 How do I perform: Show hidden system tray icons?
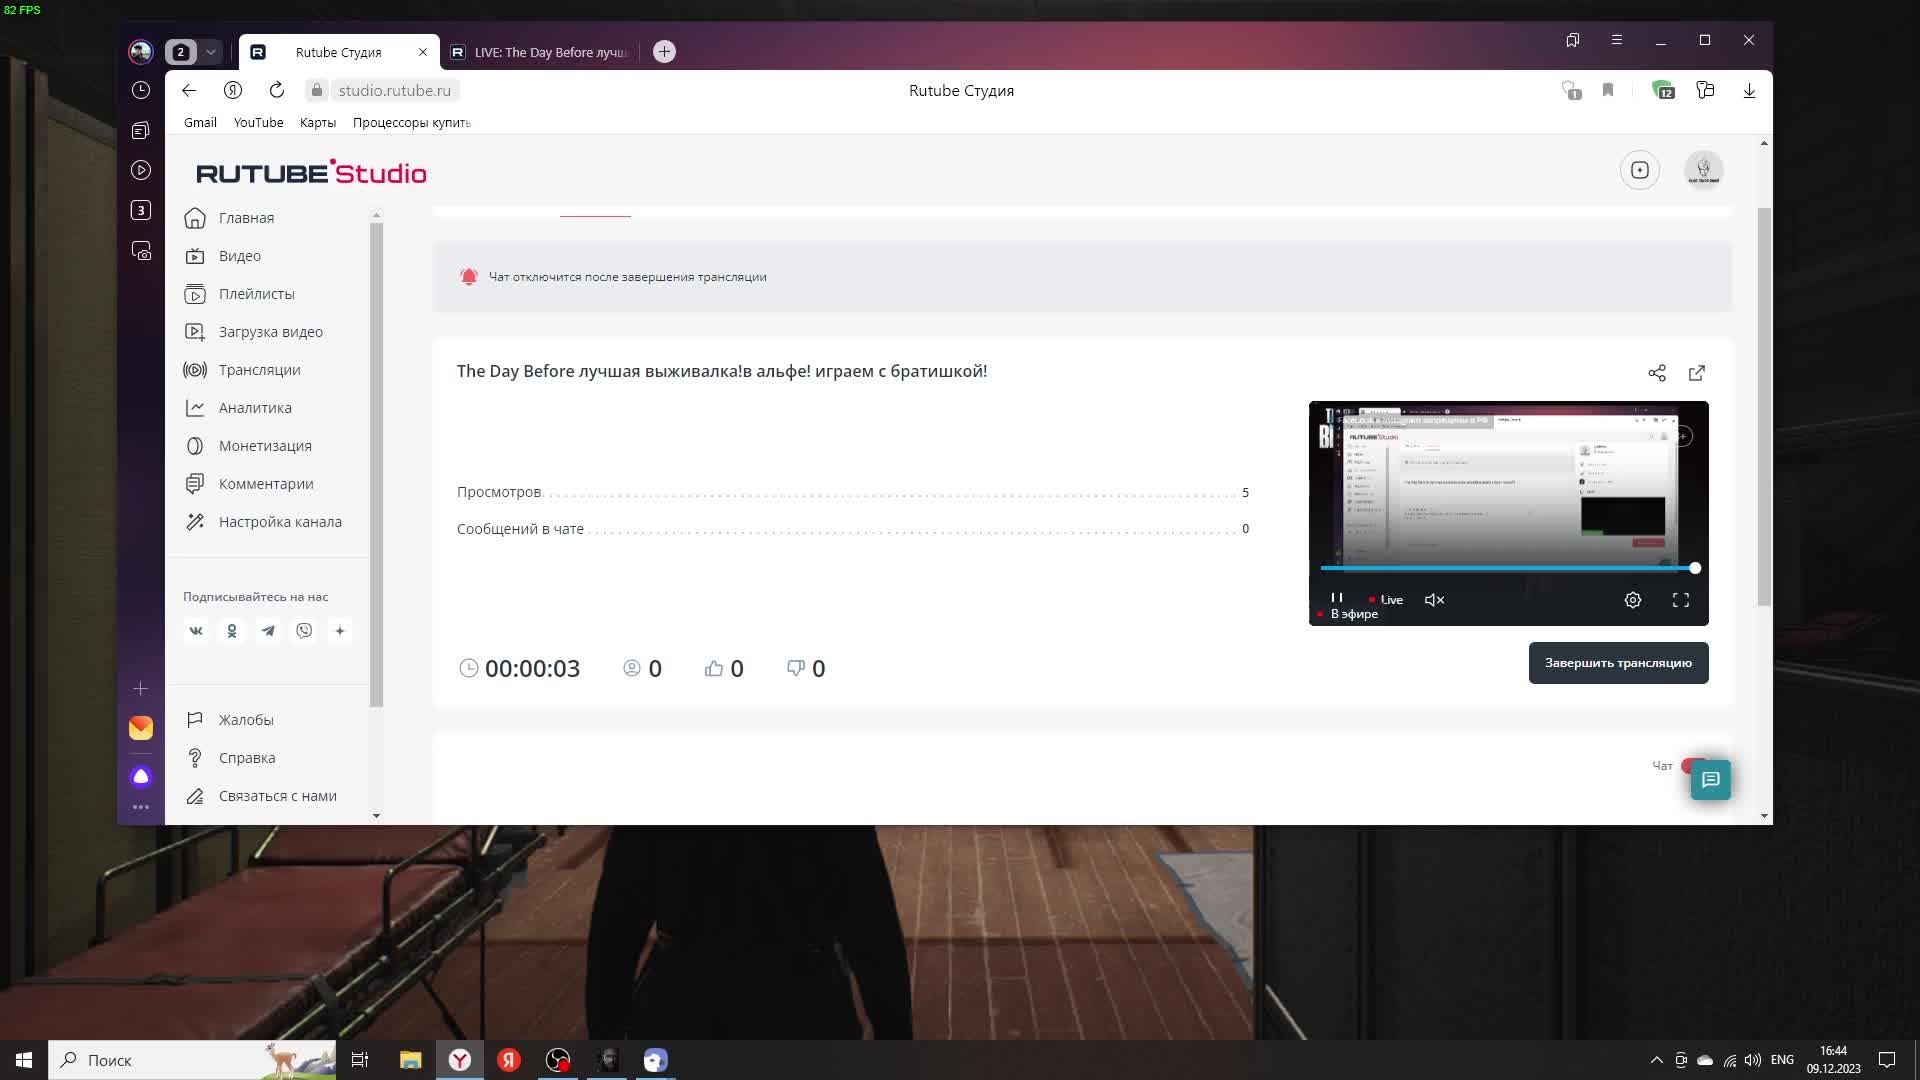click(1656, 1060)
